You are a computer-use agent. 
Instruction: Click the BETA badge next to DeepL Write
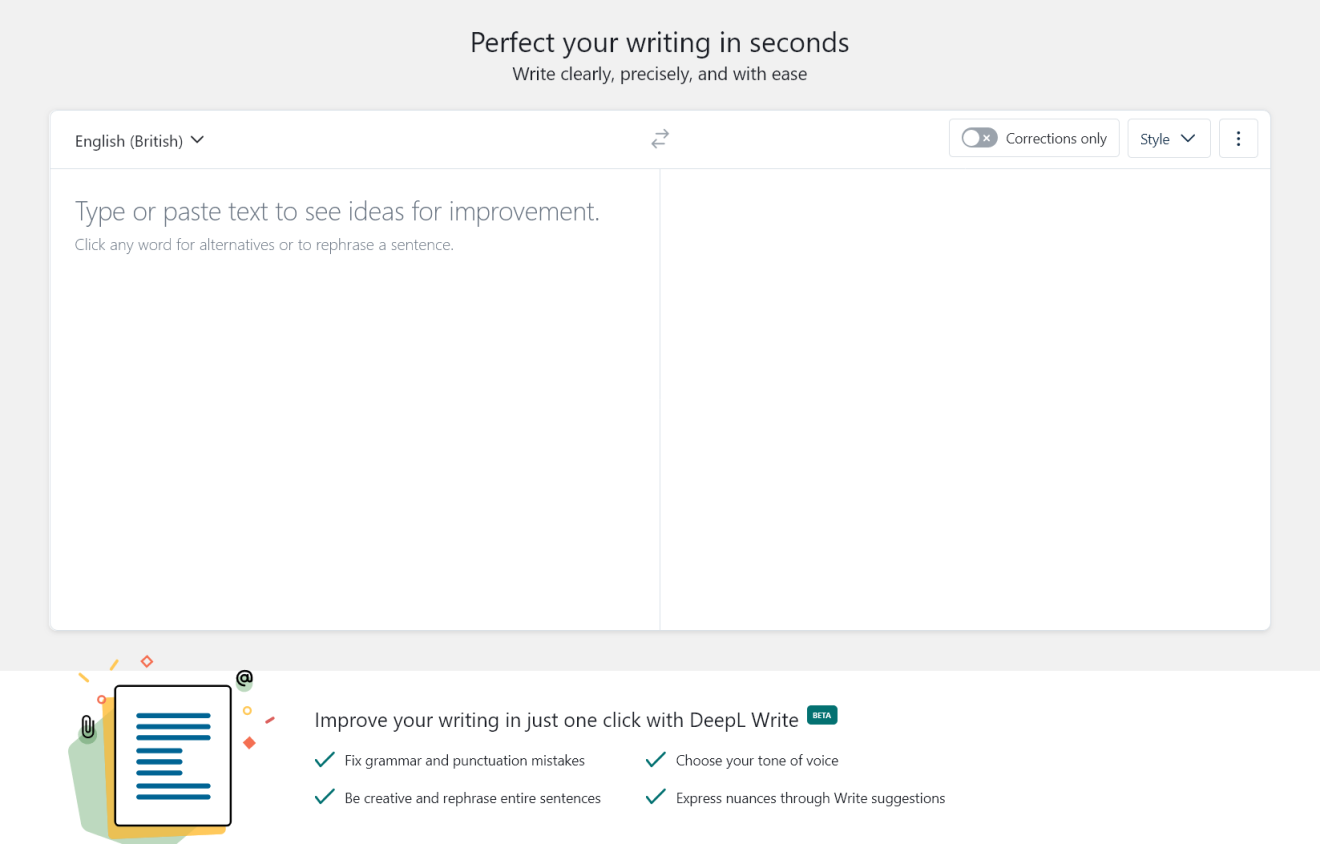pyautogui.click(x=822, y=715)
